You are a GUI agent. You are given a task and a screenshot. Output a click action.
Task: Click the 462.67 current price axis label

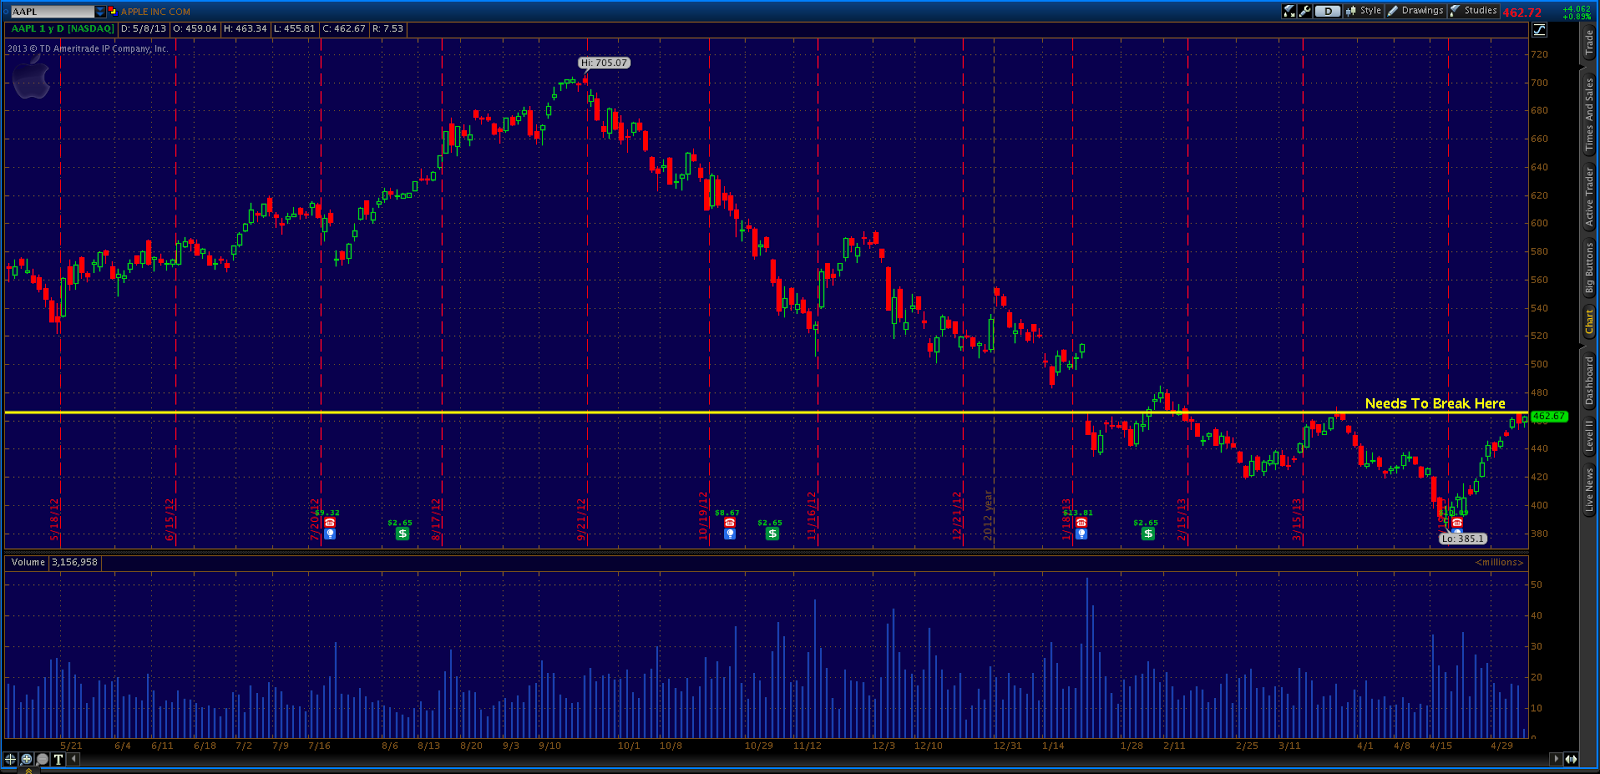1549,416
